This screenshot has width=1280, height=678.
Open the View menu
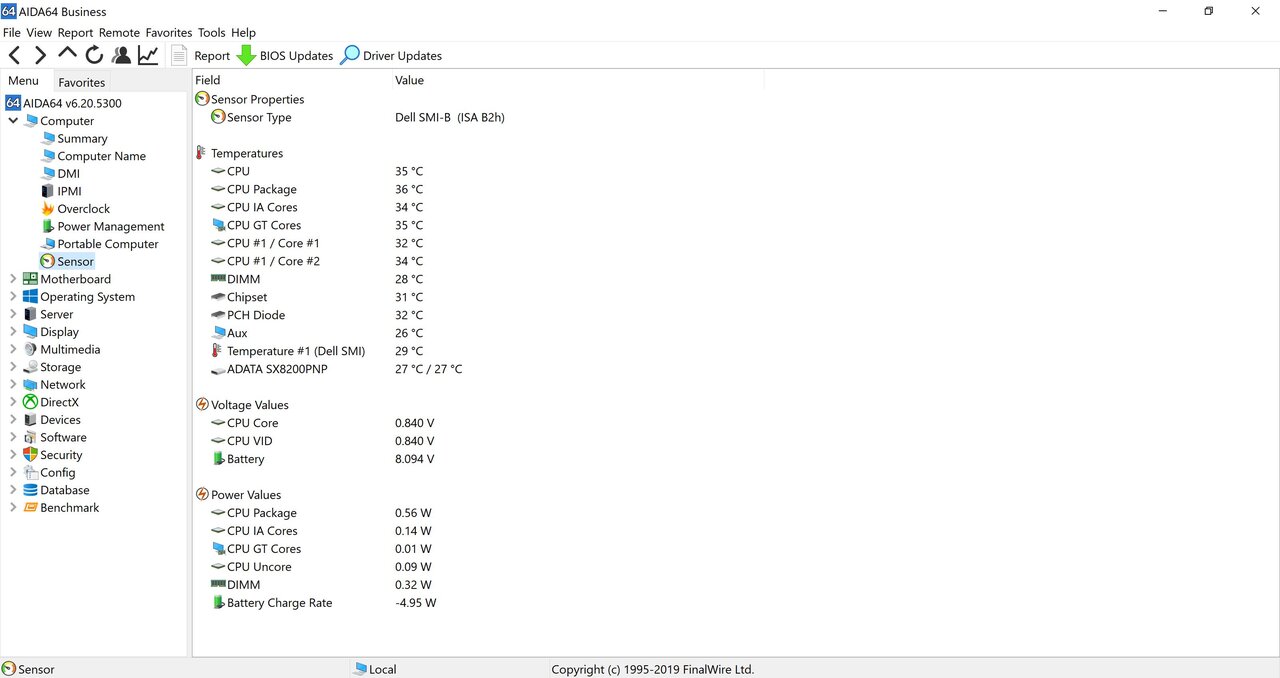pos(39,33)
